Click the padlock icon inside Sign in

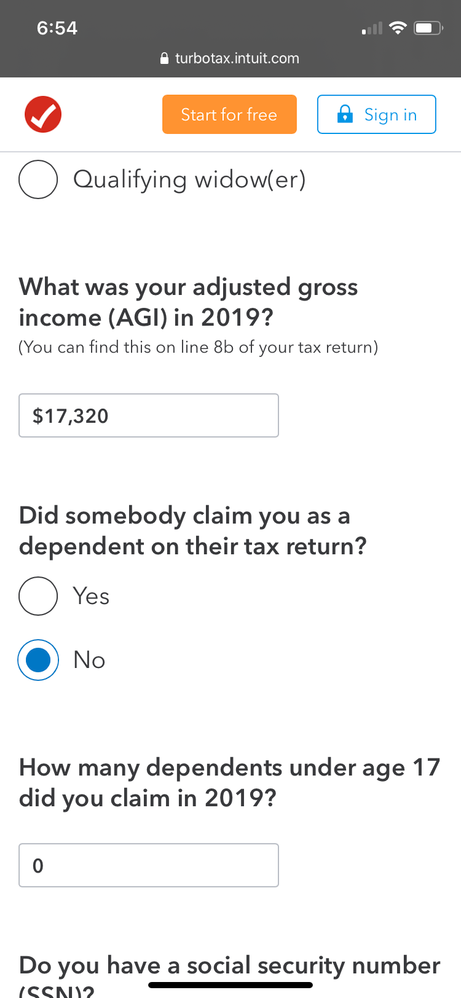[344, 115]
